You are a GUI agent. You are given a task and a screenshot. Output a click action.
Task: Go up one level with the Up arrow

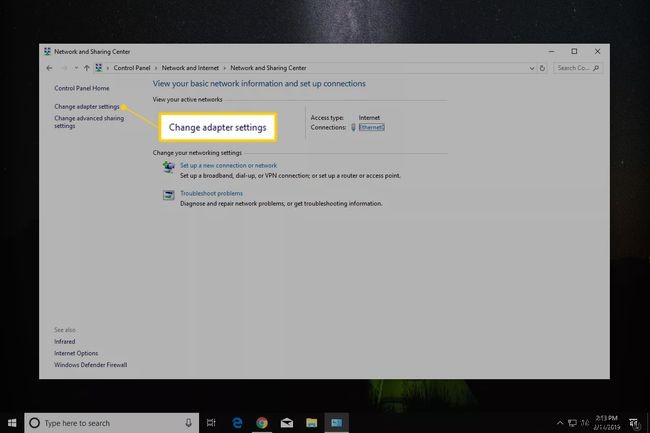pos(86,68)
